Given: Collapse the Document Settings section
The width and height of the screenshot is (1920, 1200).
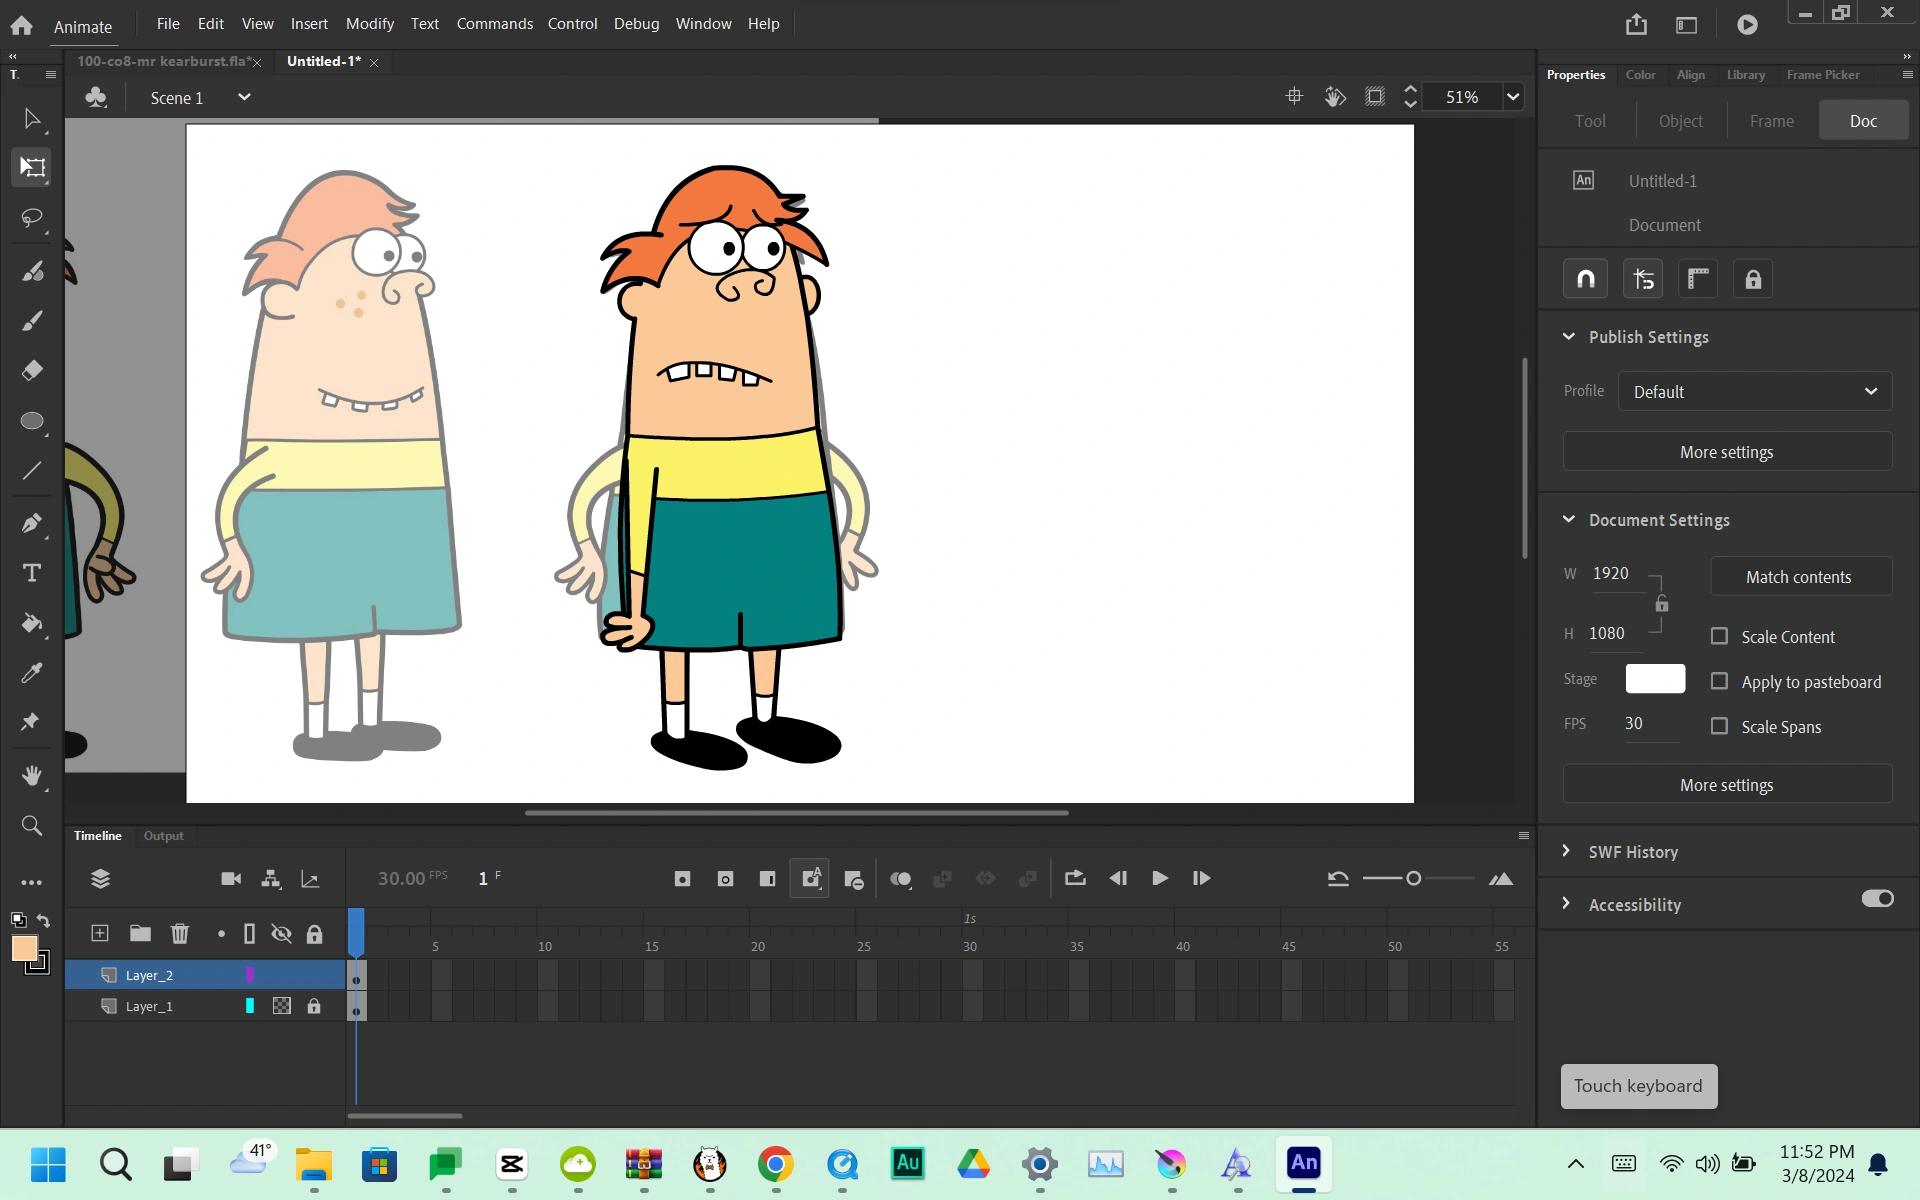Looking at the screenshot, I should pos(1569,519).
